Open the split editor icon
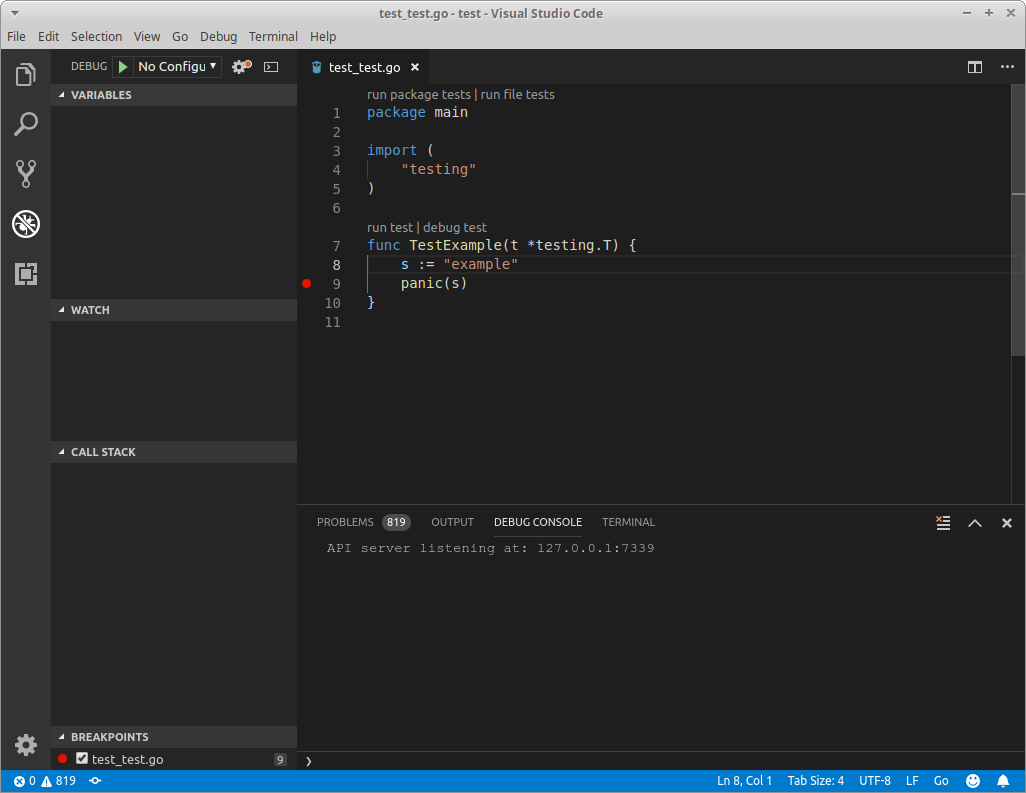The image size is (1026, 793). [974, 67]
